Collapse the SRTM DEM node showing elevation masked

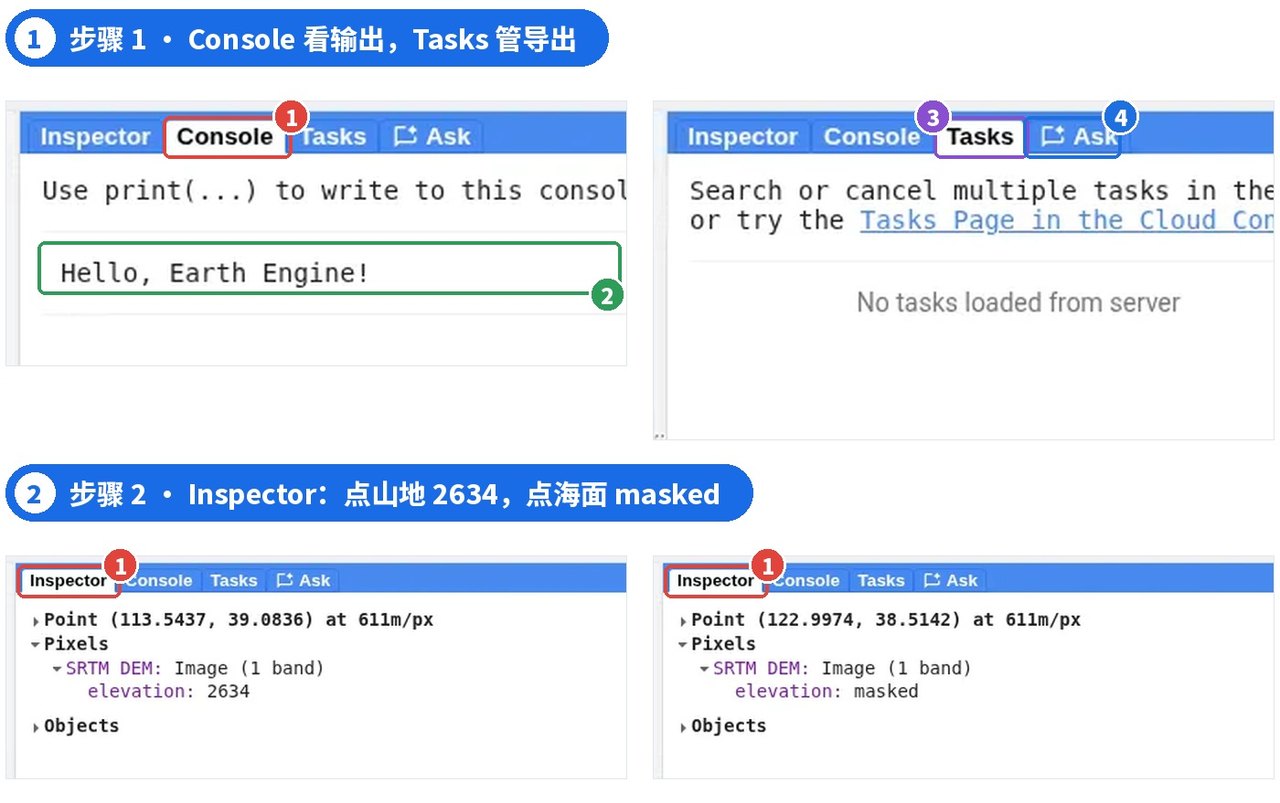point(704,668)
